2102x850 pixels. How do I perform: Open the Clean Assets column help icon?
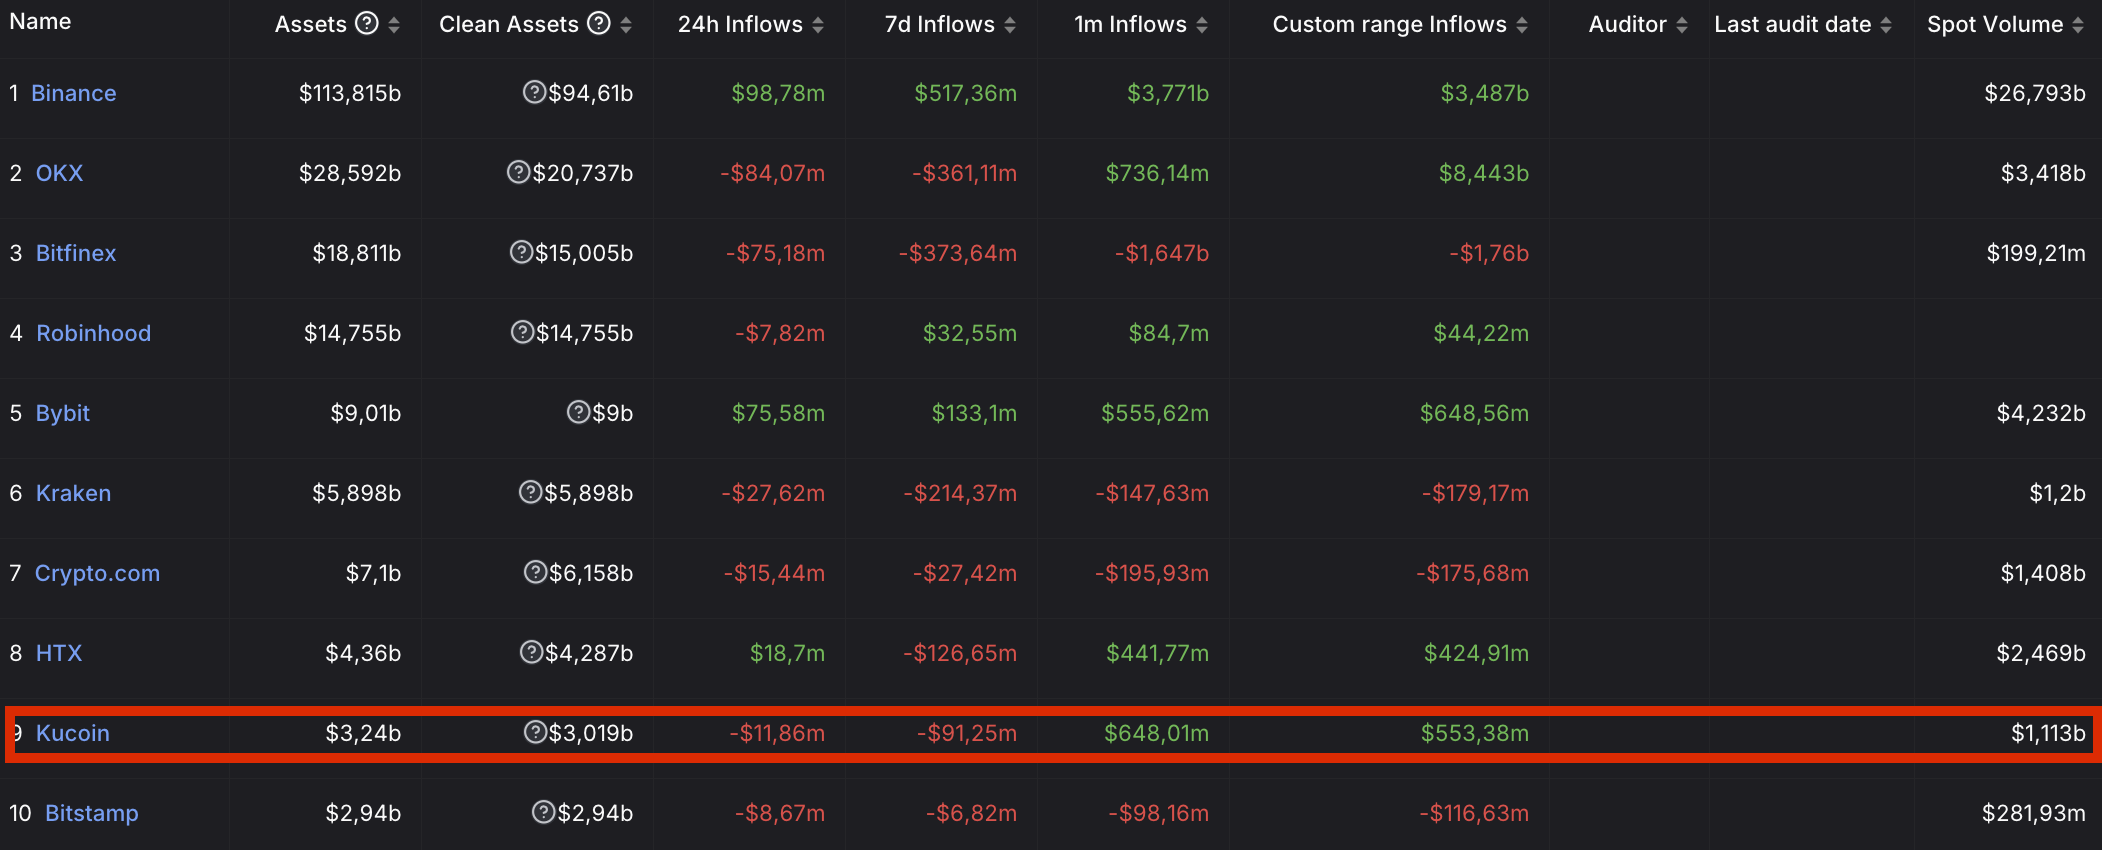coord(598,23)
